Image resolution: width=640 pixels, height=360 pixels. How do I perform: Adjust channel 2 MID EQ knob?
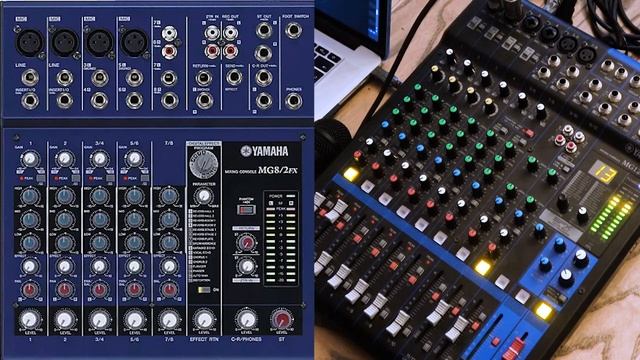(x=65, y=220)
